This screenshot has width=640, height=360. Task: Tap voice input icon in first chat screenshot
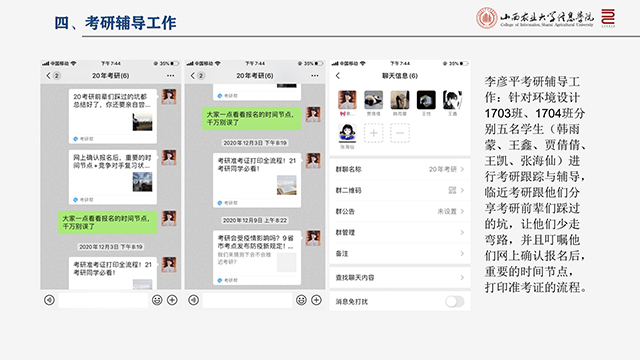(x=49, y=300)
